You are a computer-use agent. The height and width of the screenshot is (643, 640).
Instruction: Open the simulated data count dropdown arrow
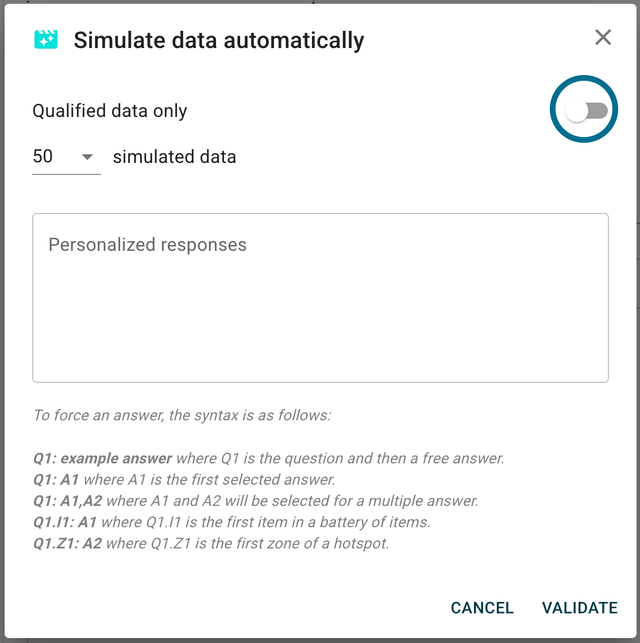point(87,157)
